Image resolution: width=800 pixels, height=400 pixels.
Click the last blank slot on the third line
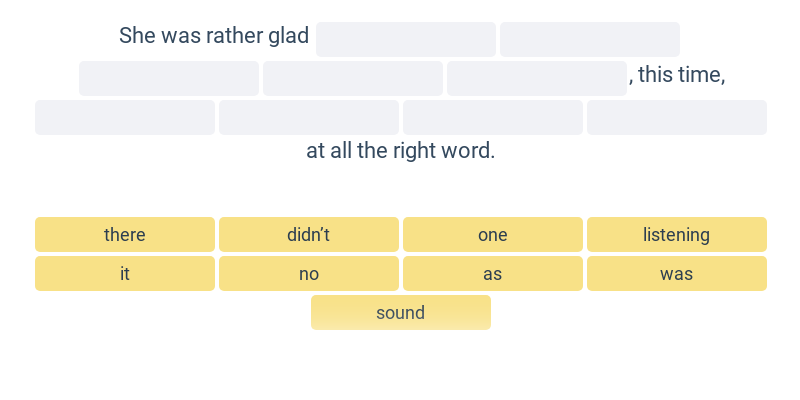[x=677, y=117]
